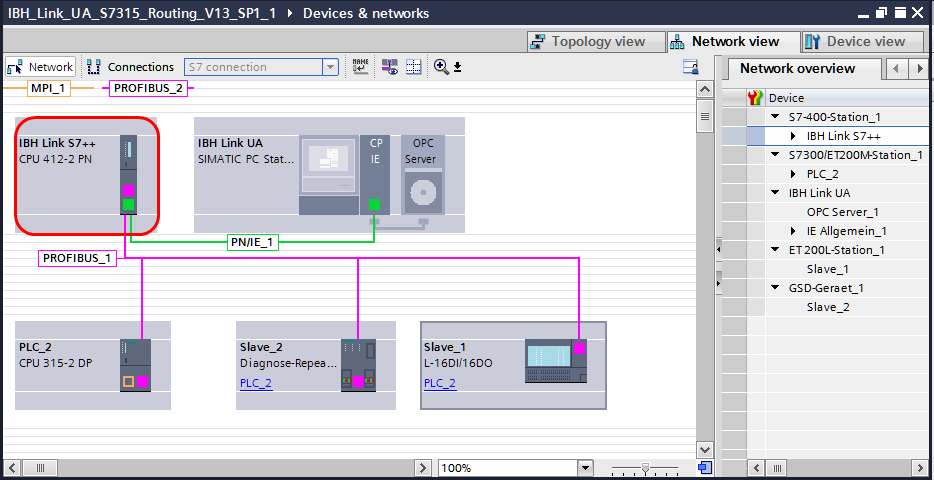
Task: Select the CPU 315-2 DP device icon in PLC_2
Action: [x=135, y=365]
